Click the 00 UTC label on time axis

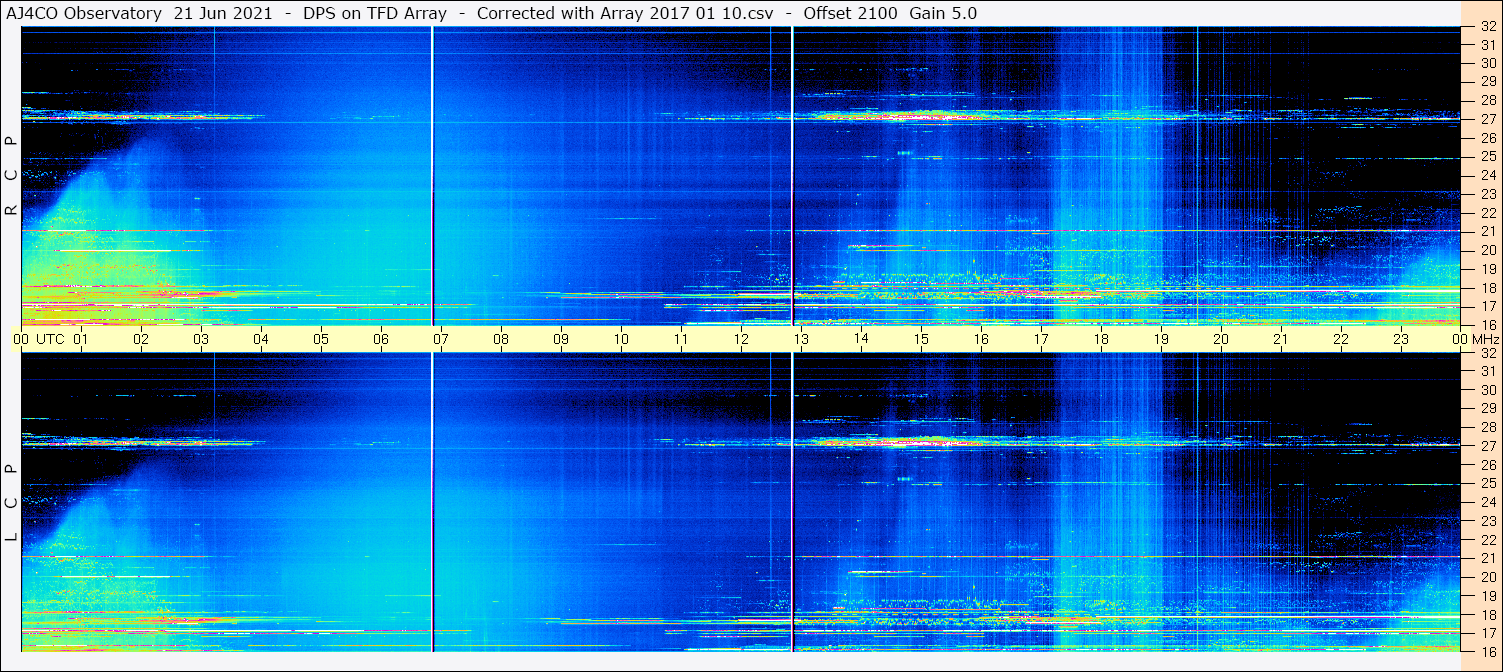coord(39,339)
